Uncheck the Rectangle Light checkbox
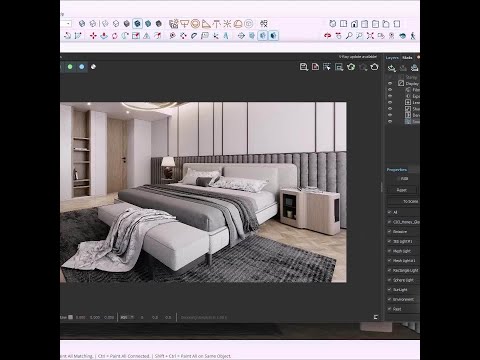 tap(389, 270)
